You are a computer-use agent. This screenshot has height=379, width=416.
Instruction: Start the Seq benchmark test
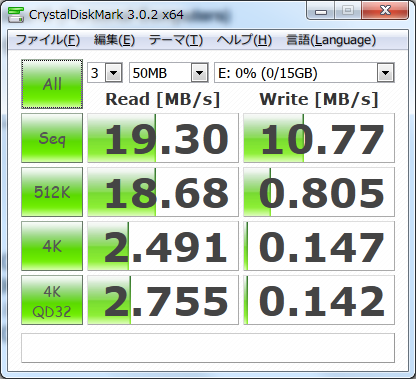coord(52,138)
